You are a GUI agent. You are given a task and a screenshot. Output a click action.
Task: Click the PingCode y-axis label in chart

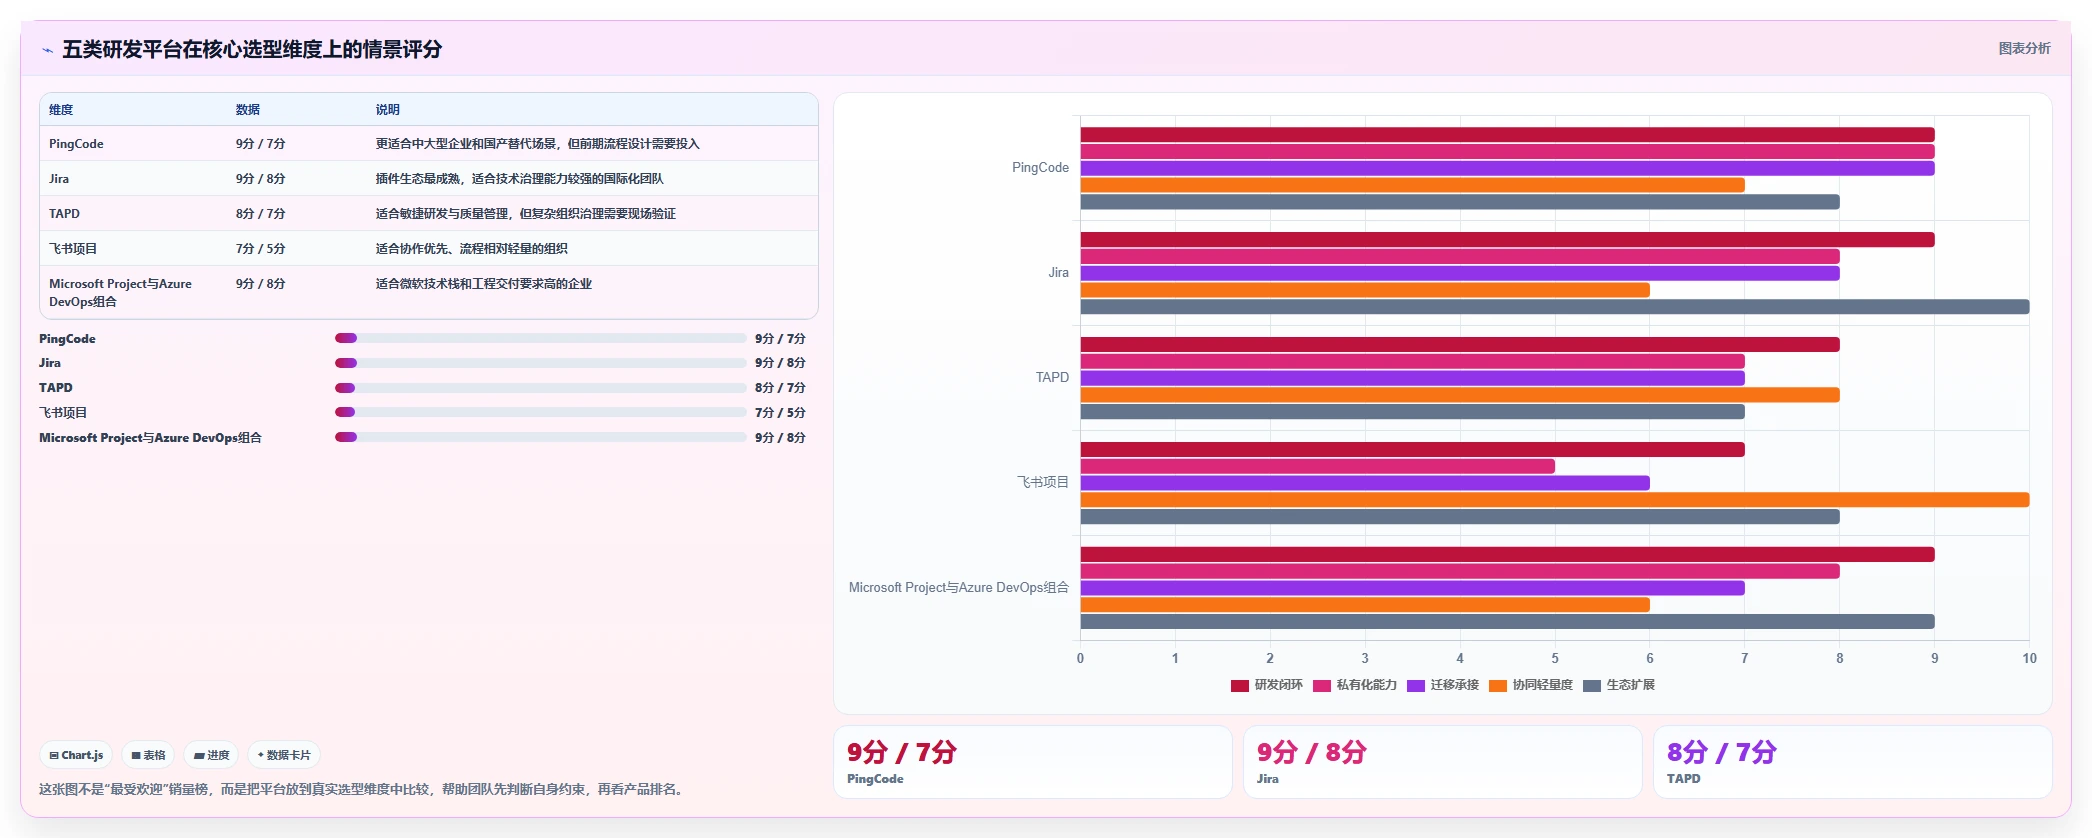(x=1040, y=168)
